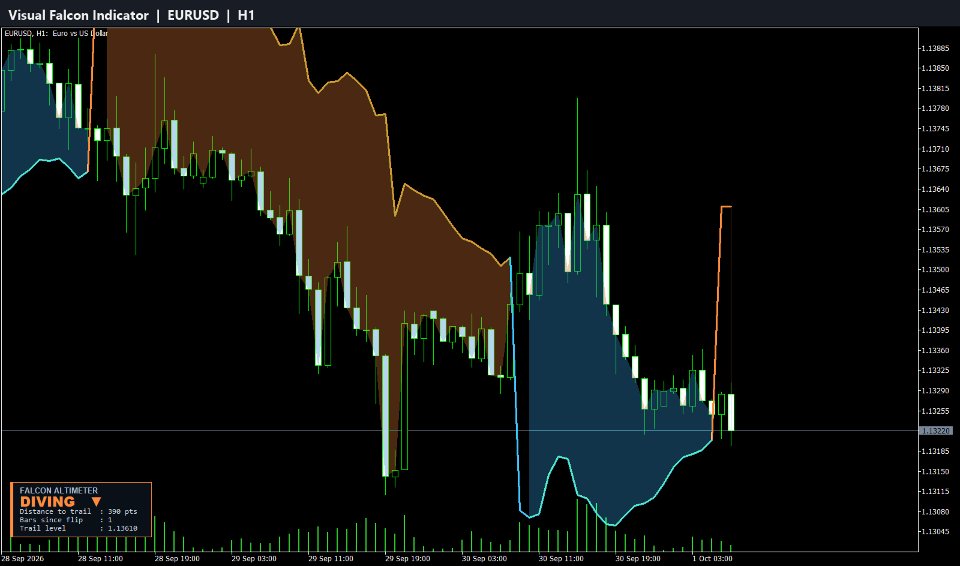Click the 1.13605 price axis label
This screenshot has height=566, width=960.
935,209
